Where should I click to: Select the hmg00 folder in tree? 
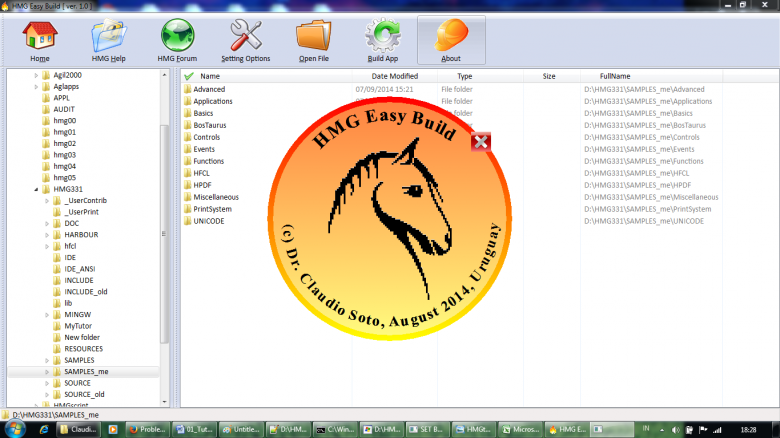coord(65,121)
